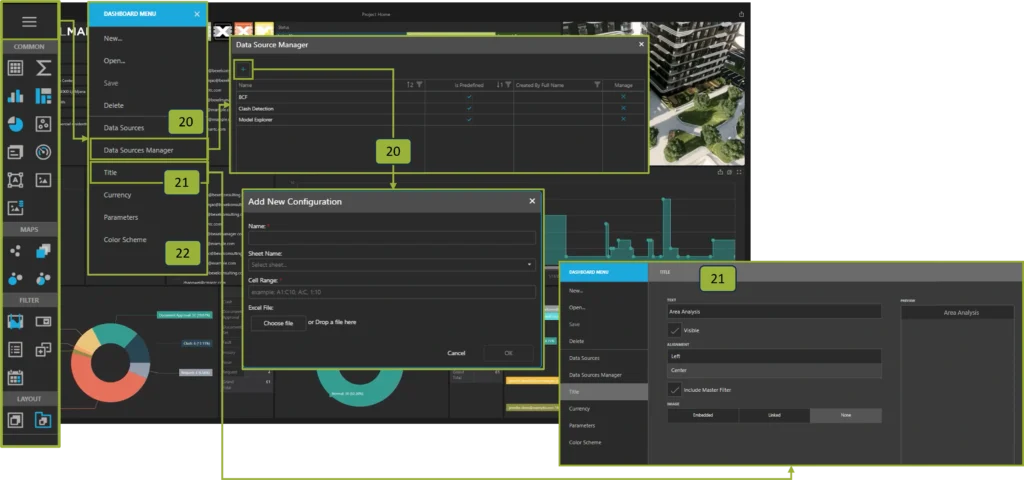Add a Gauge item from toolbox

pos(43,152)
